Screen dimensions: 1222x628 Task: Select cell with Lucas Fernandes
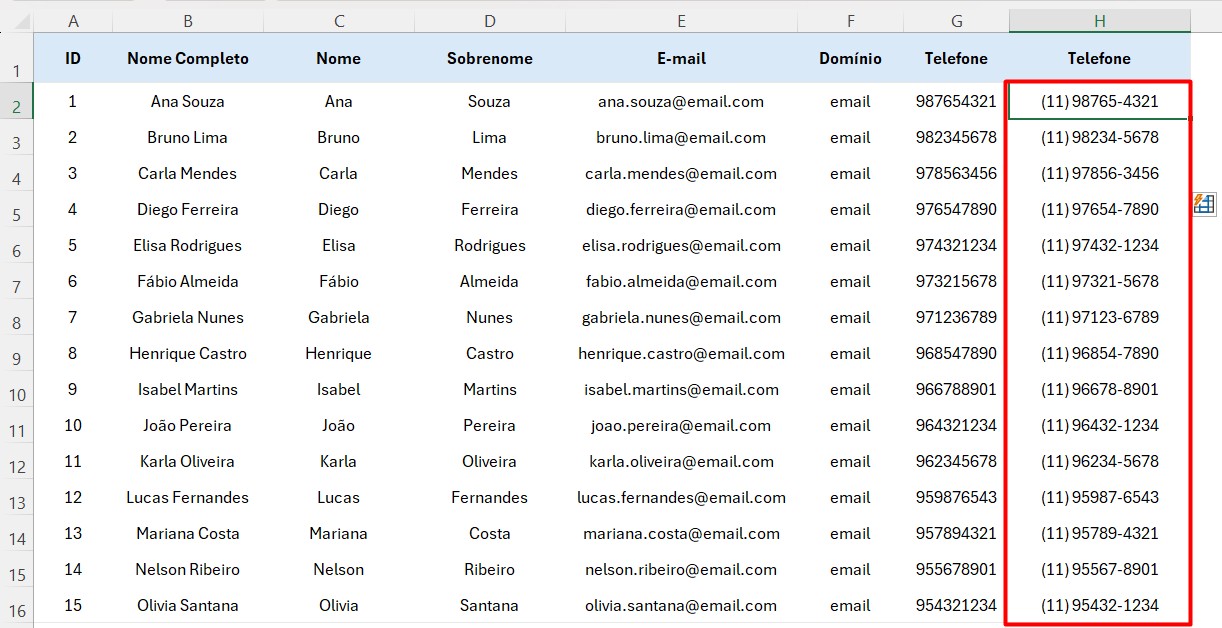pos(188,497)
